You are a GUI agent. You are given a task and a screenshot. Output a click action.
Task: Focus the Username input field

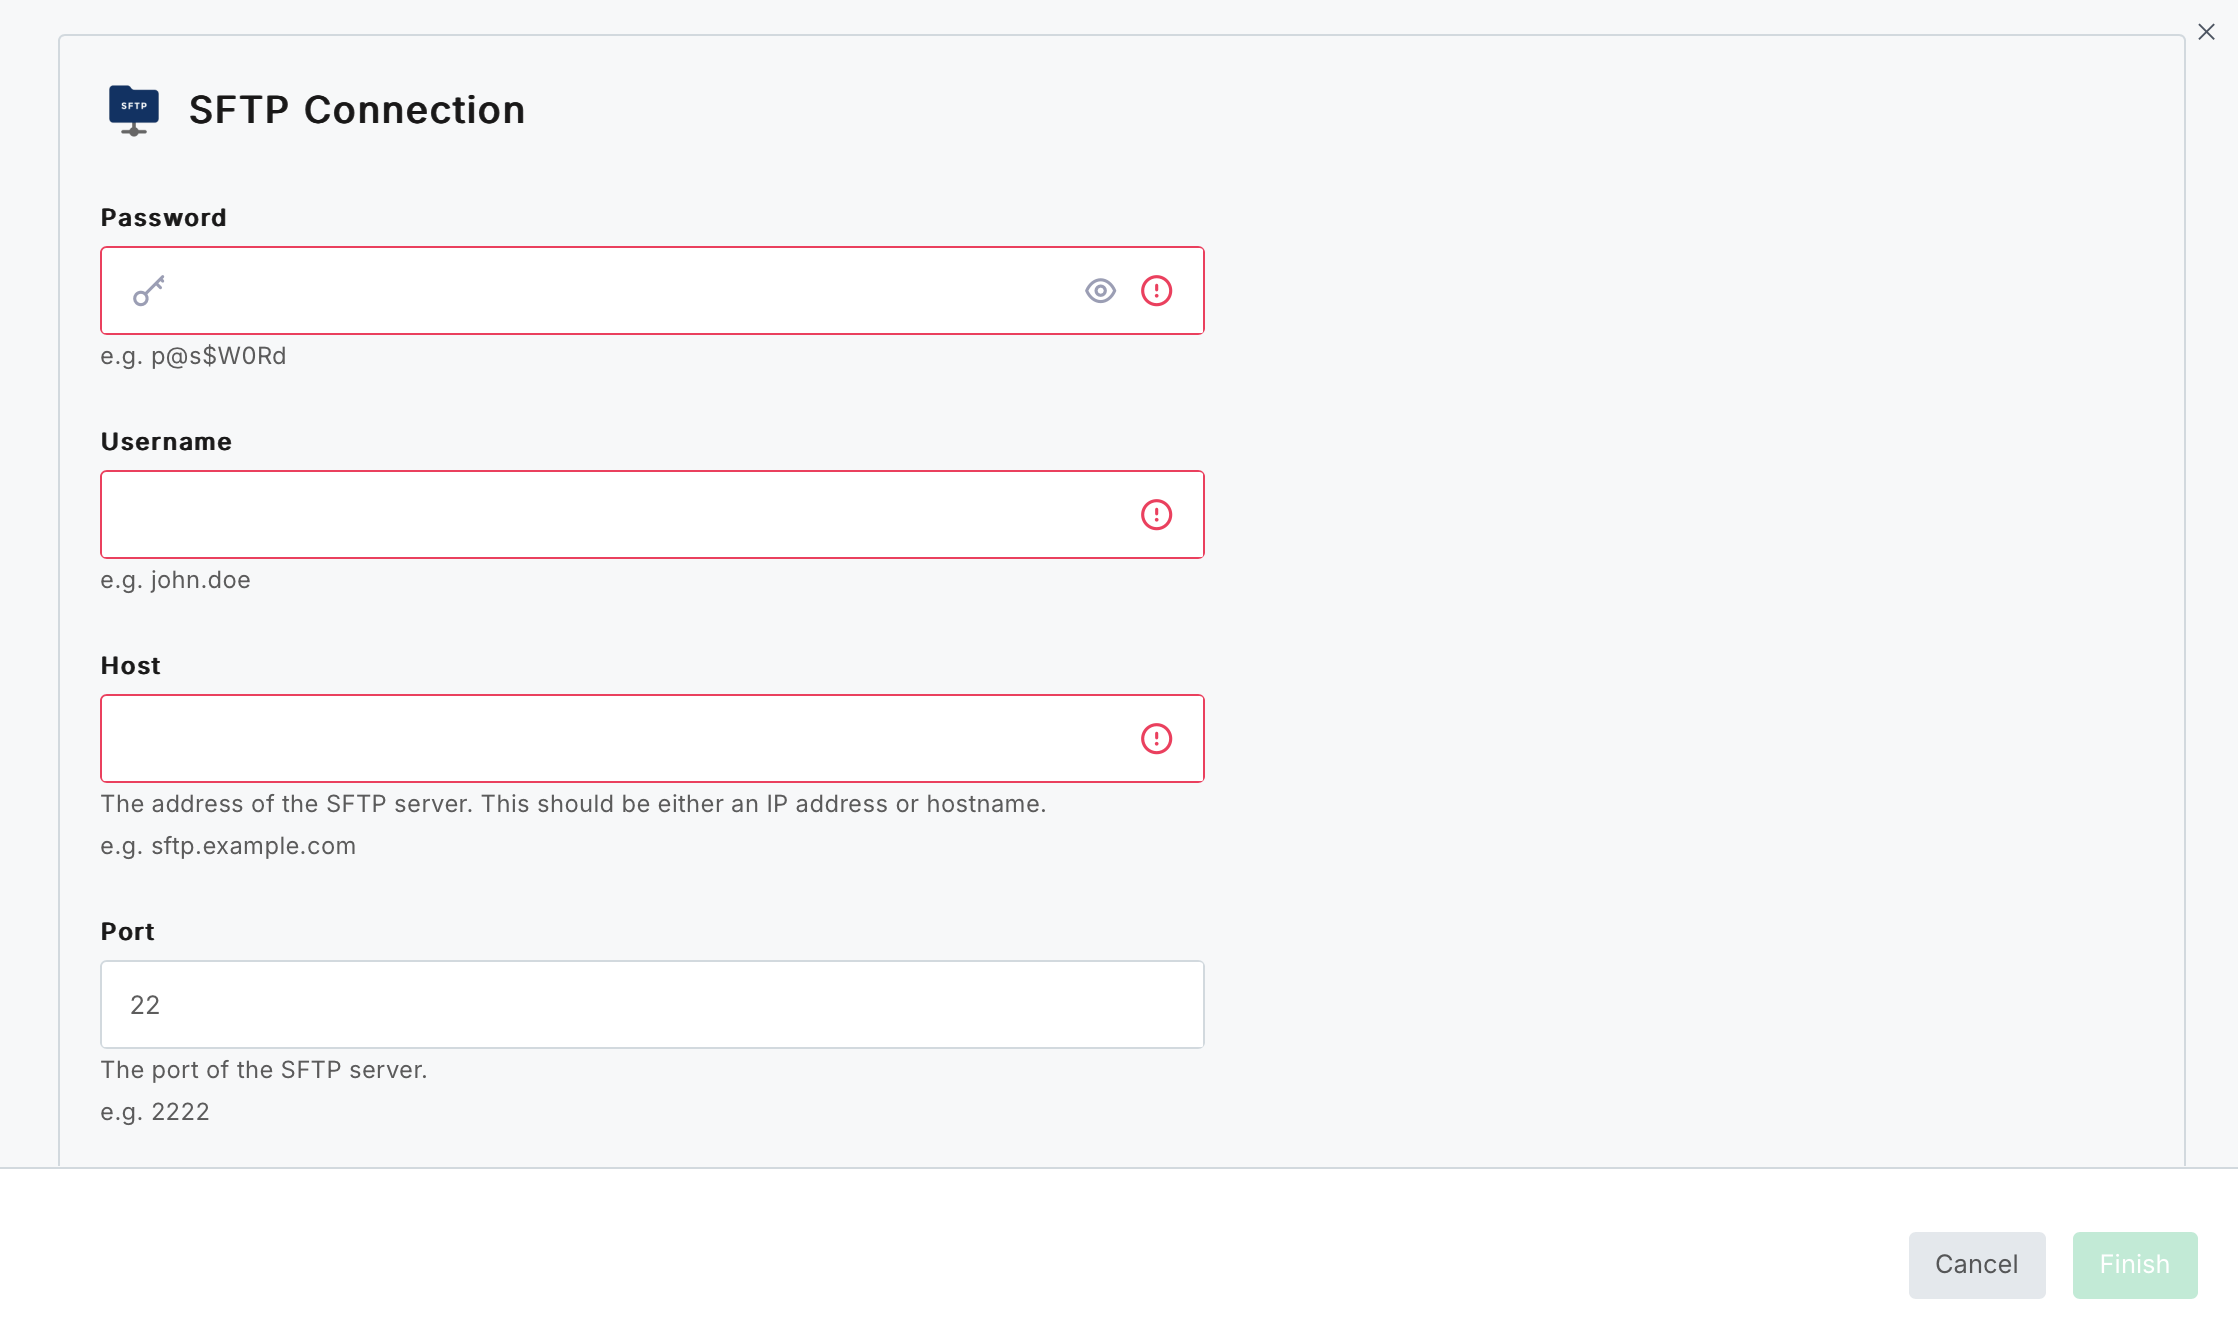(652, 515)
